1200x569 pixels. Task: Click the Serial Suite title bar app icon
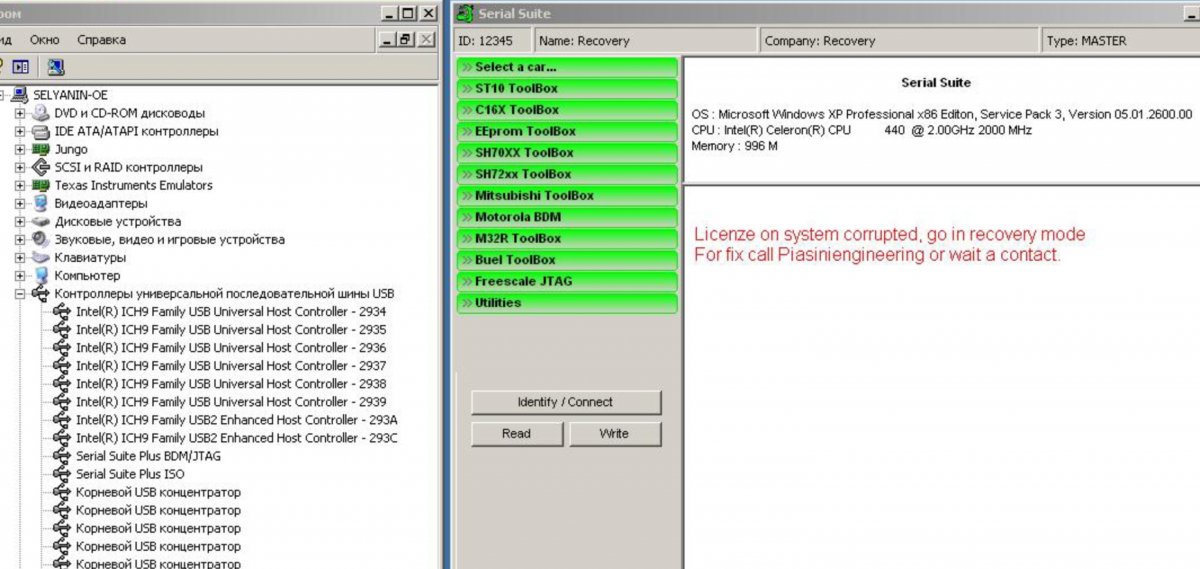tap(465, 14)
